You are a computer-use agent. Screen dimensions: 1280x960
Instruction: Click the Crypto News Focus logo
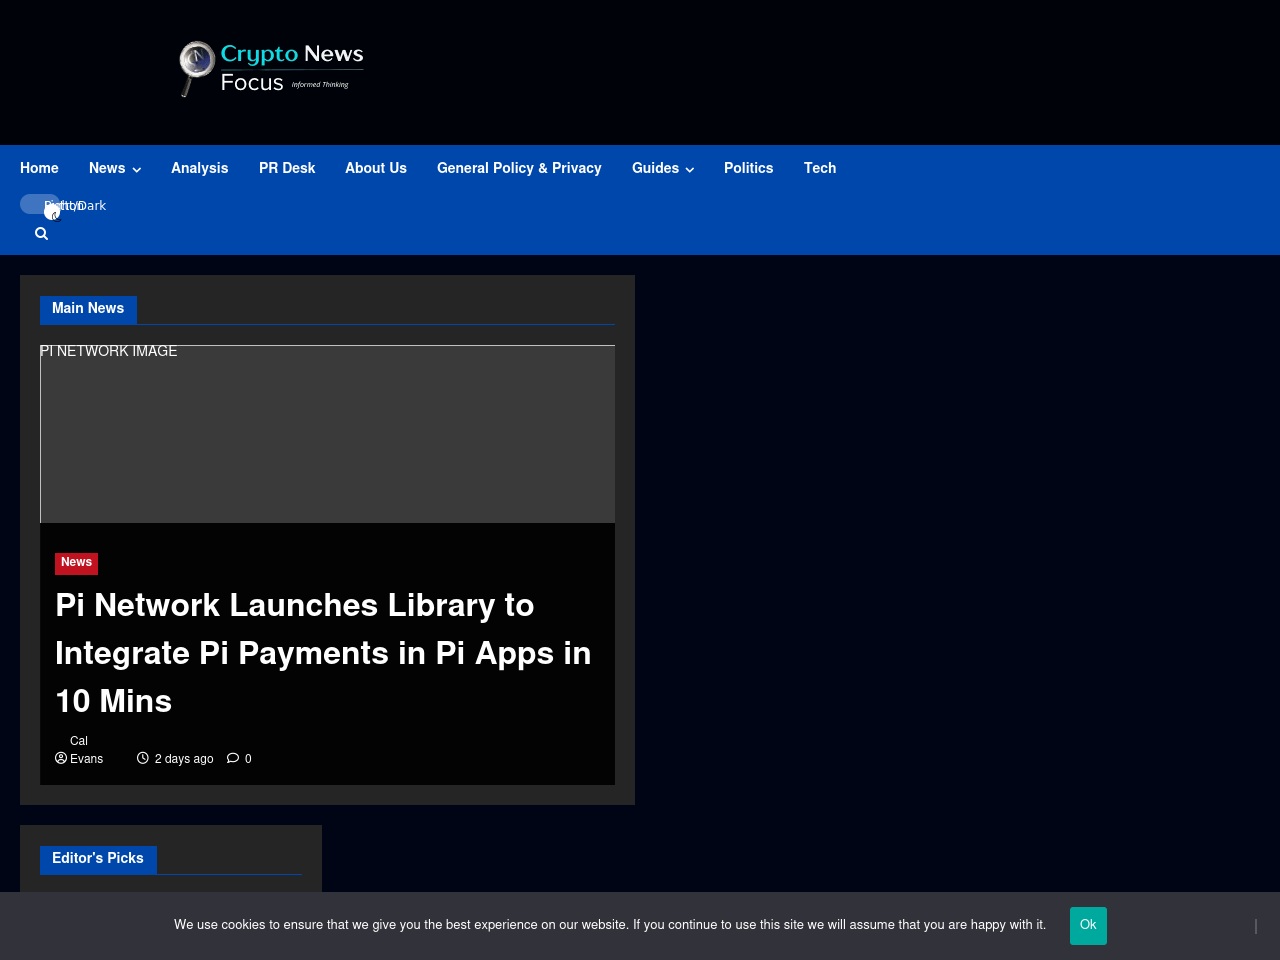click(271, 69)
